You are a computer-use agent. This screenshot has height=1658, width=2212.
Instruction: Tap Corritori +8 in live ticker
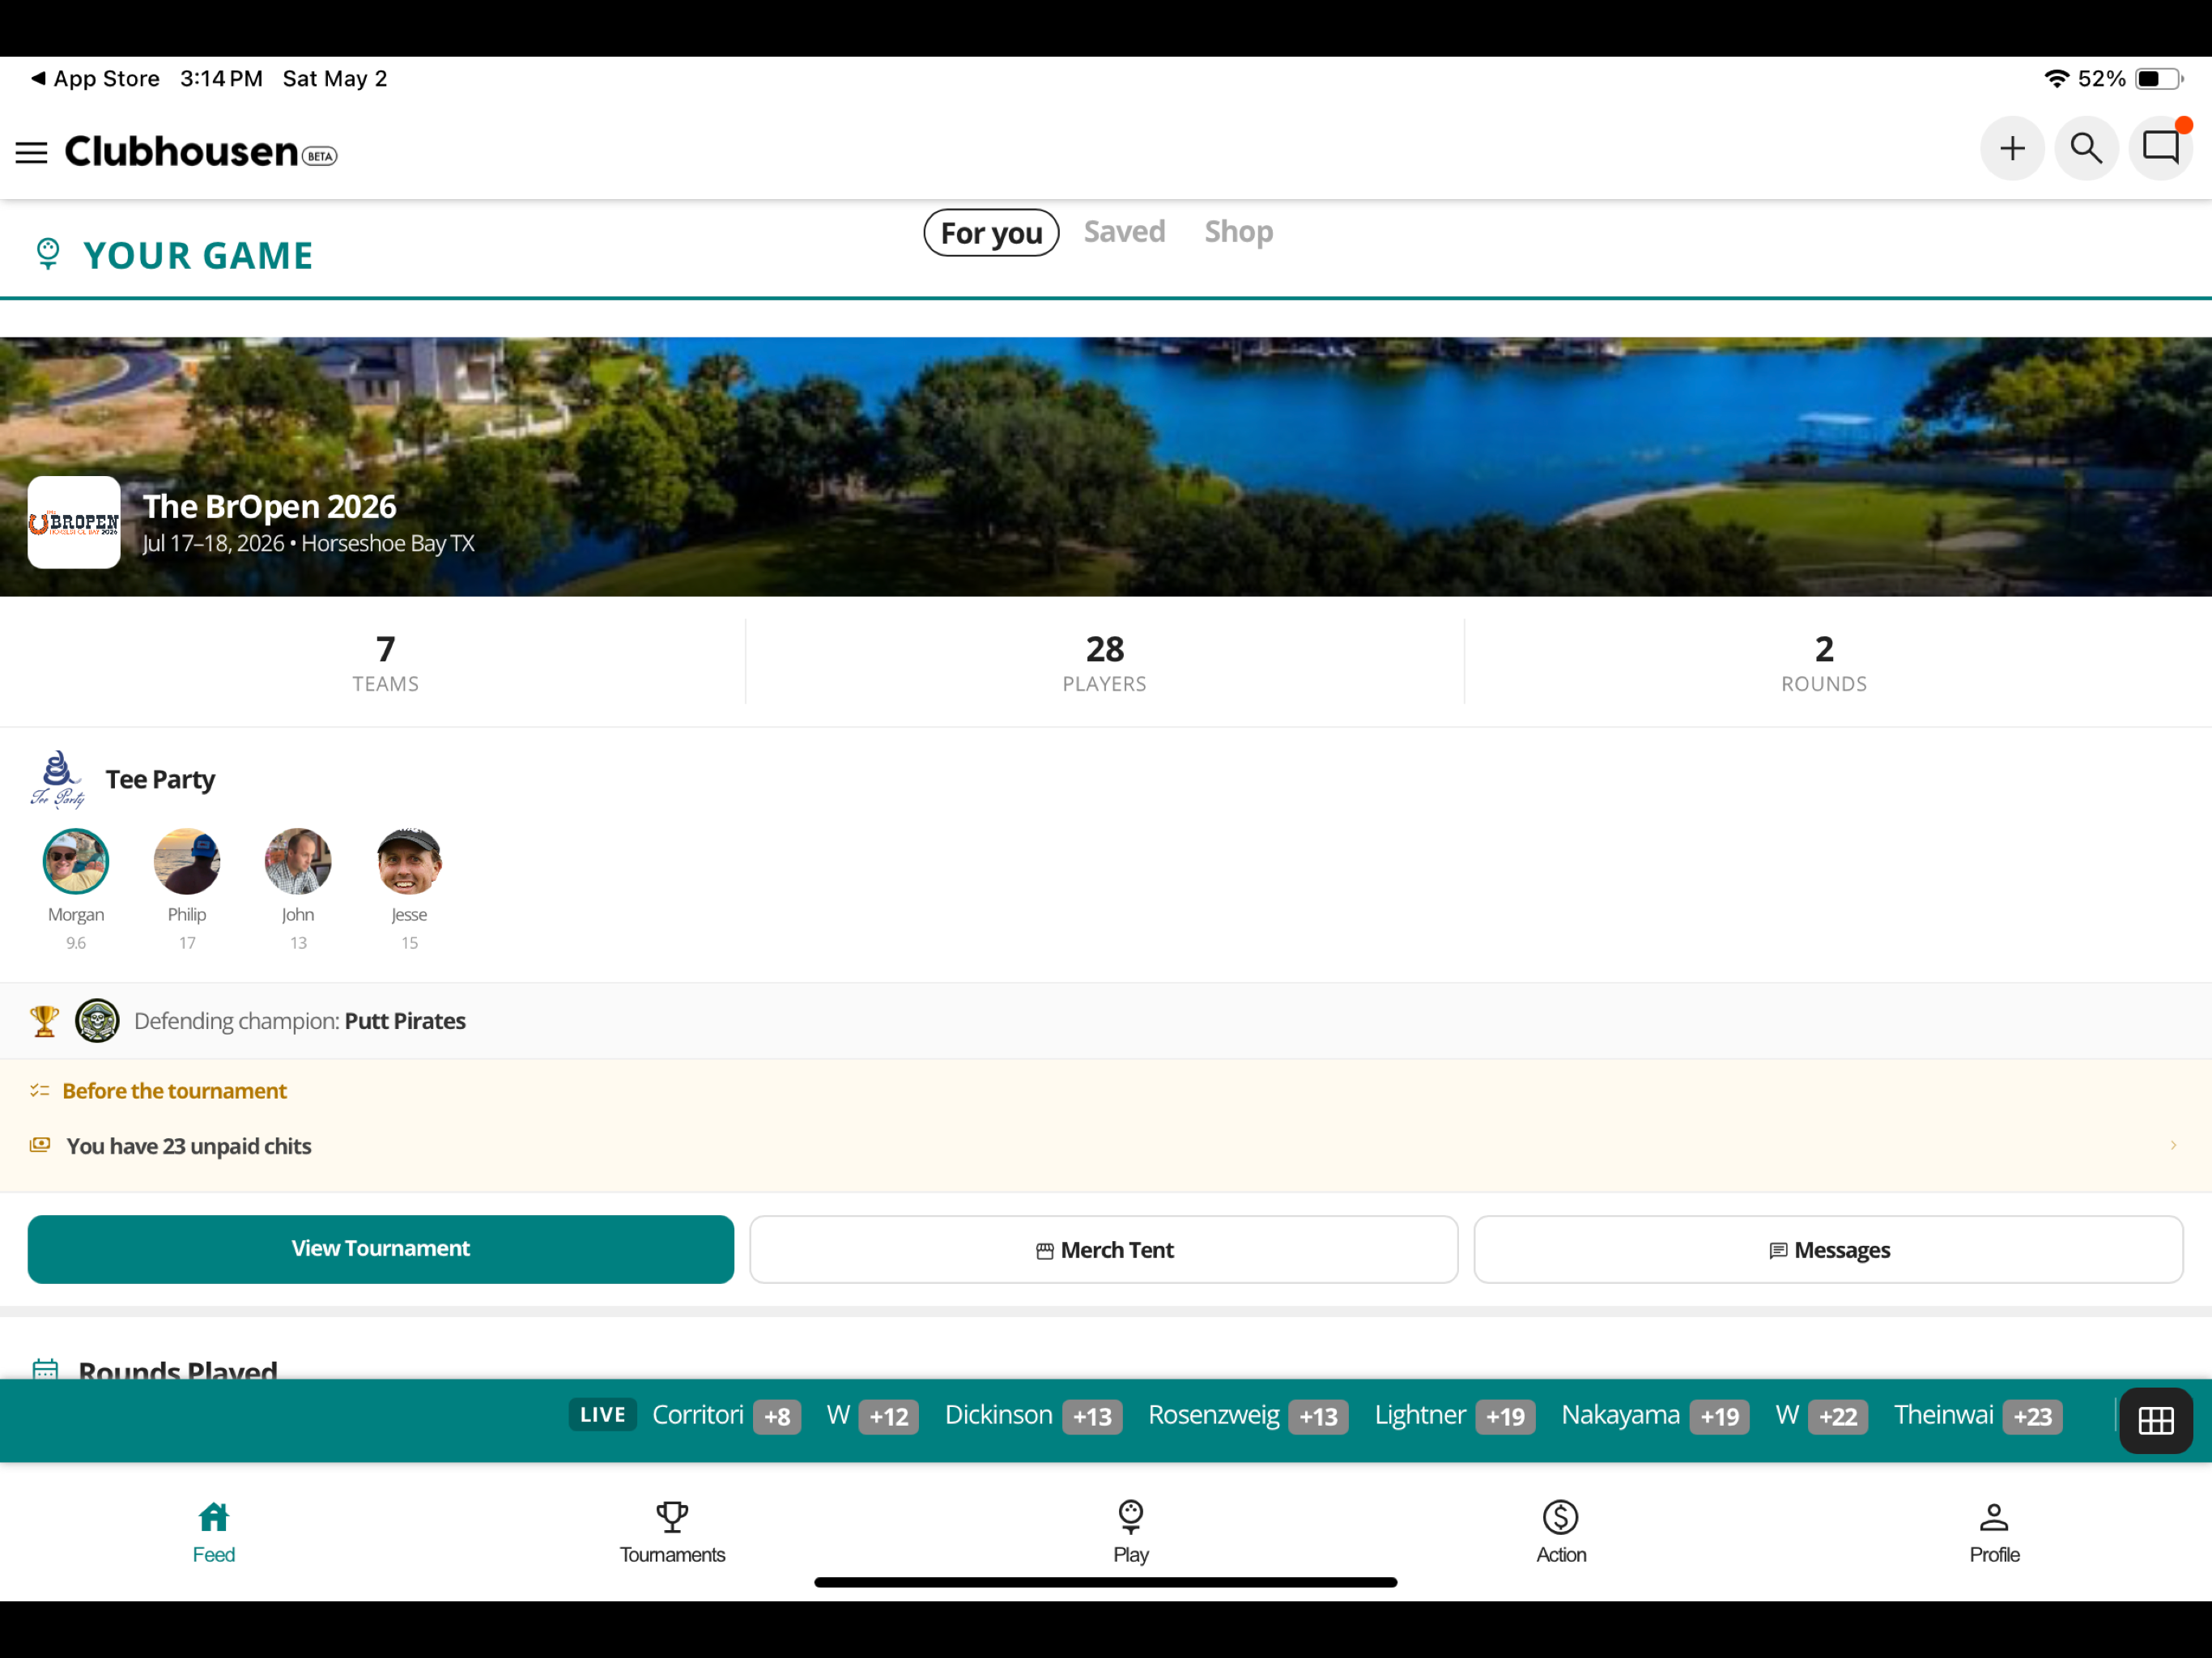click(x=726, y=1415)
